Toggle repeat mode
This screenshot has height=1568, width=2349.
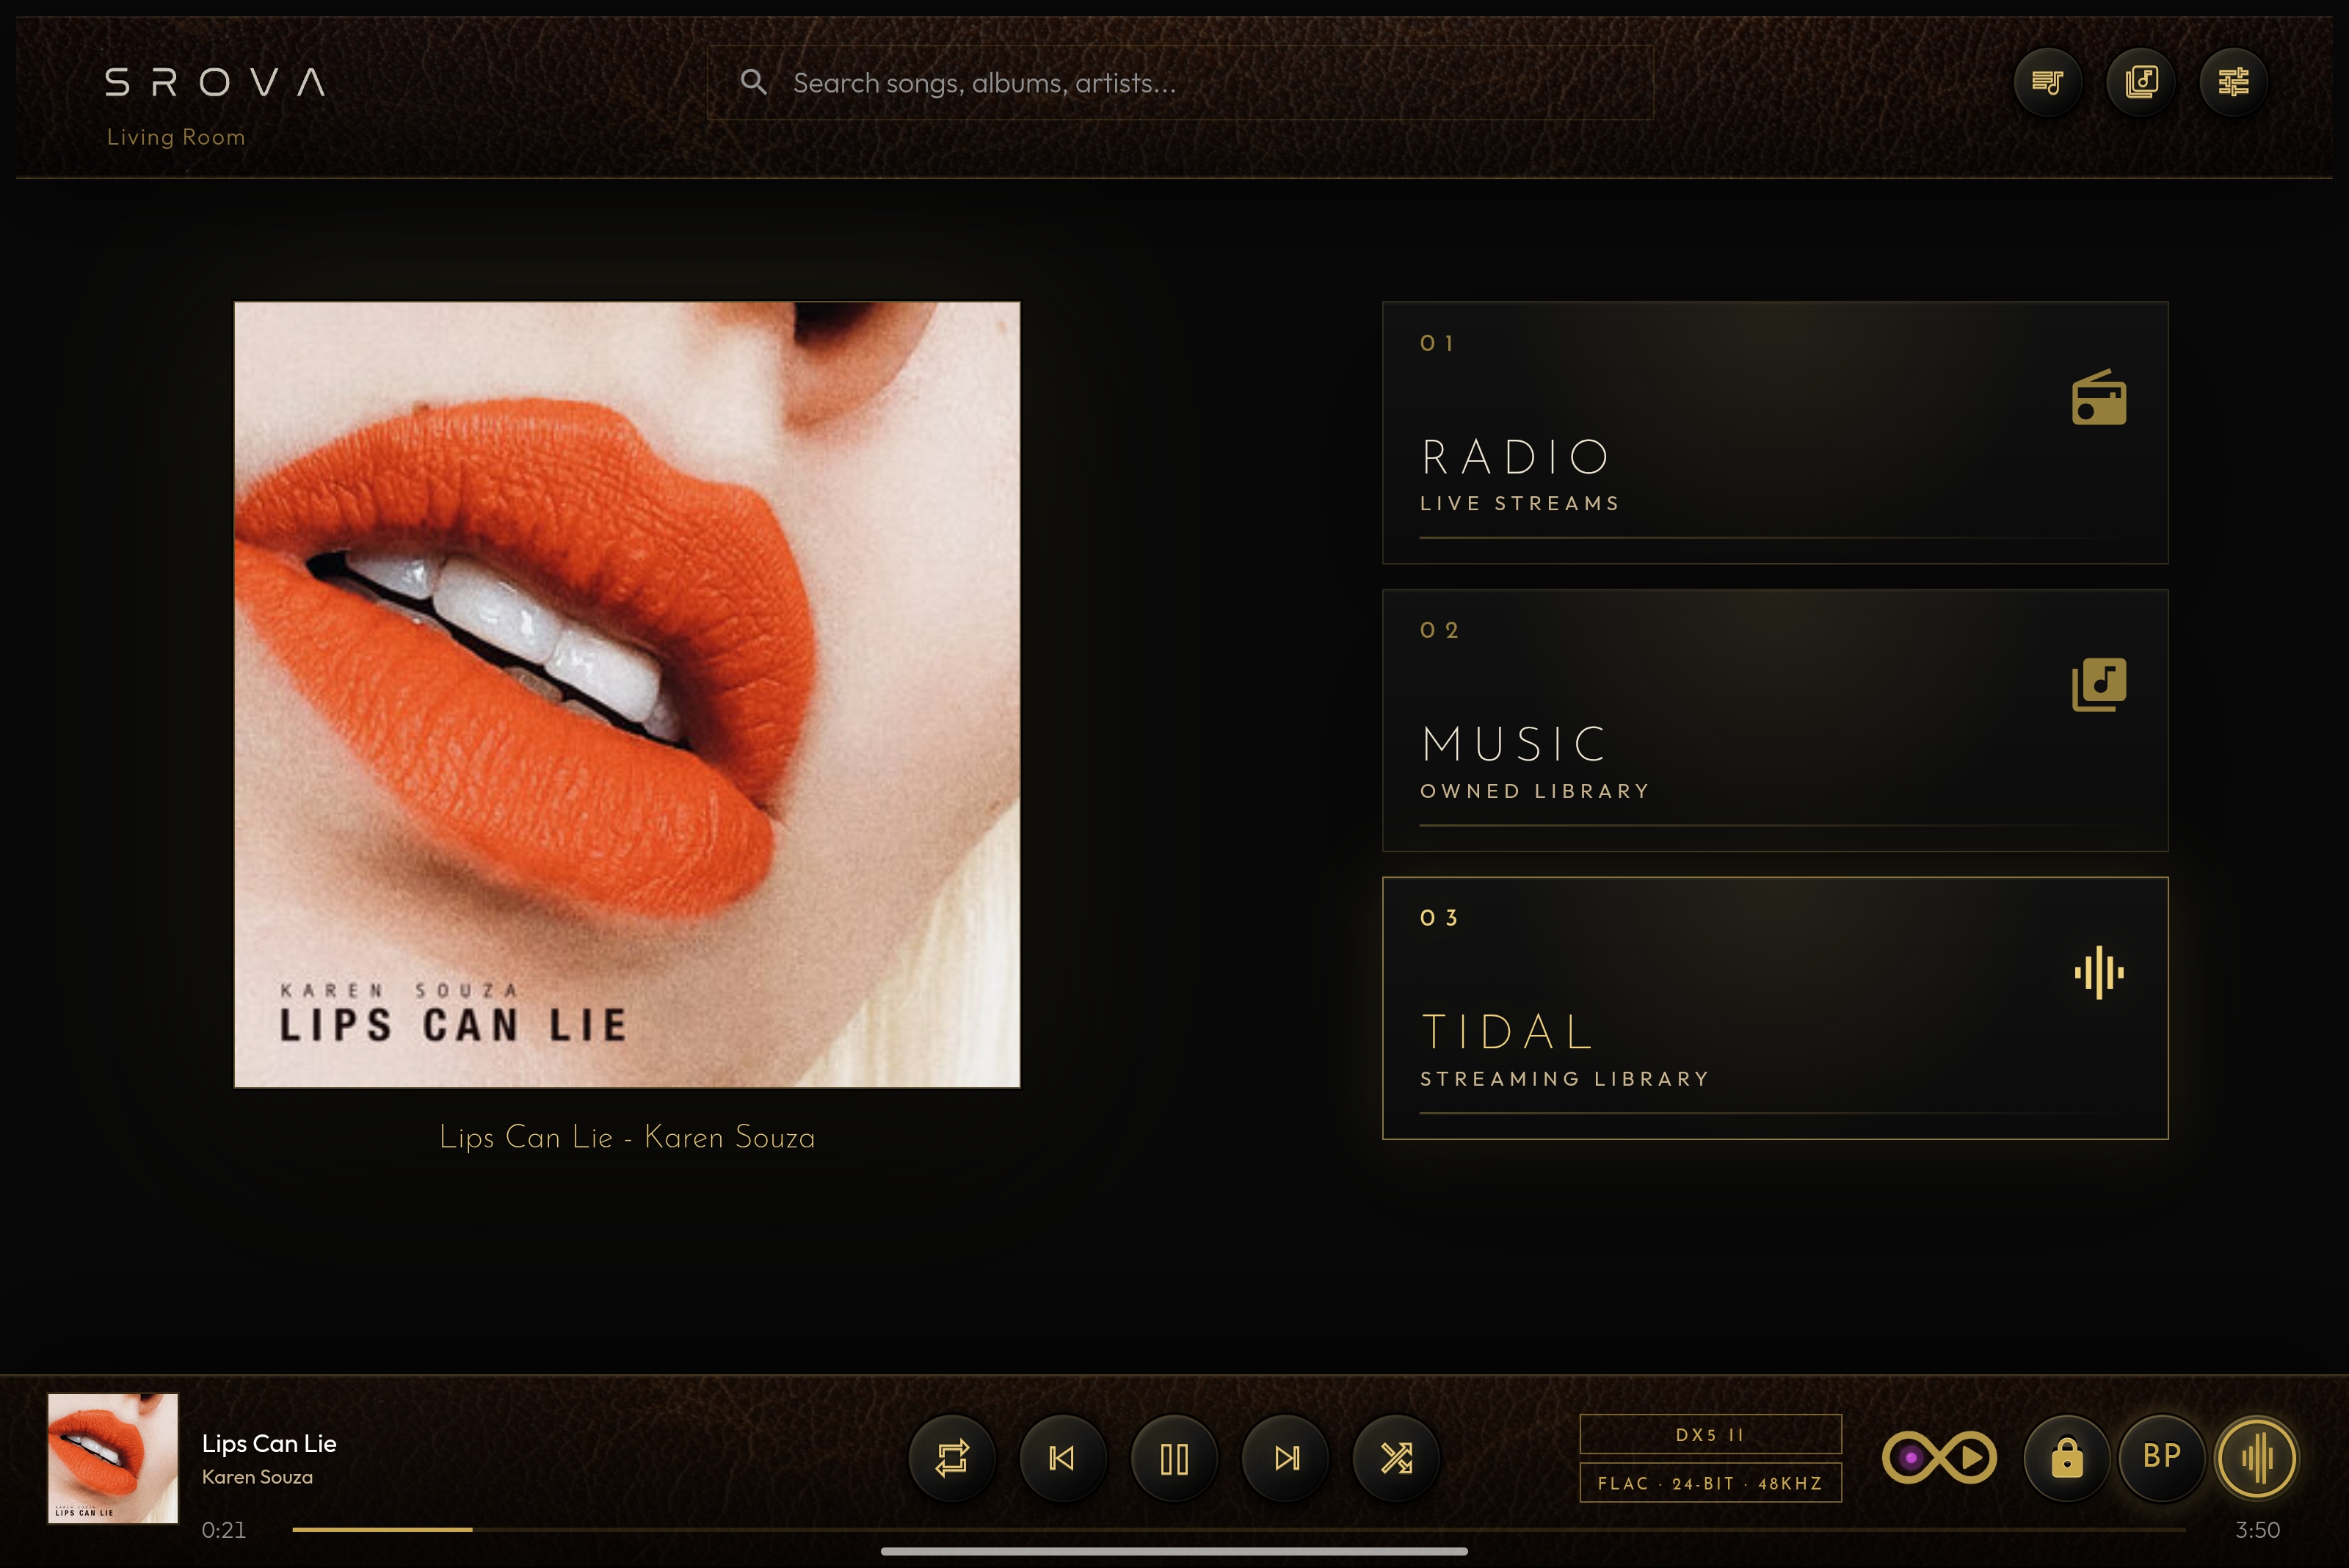(x=952, y=1458)
